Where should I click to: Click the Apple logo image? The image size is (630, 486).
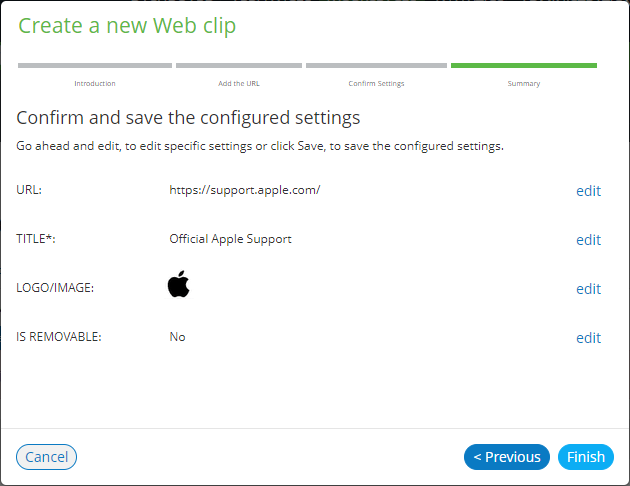(178, 284)
